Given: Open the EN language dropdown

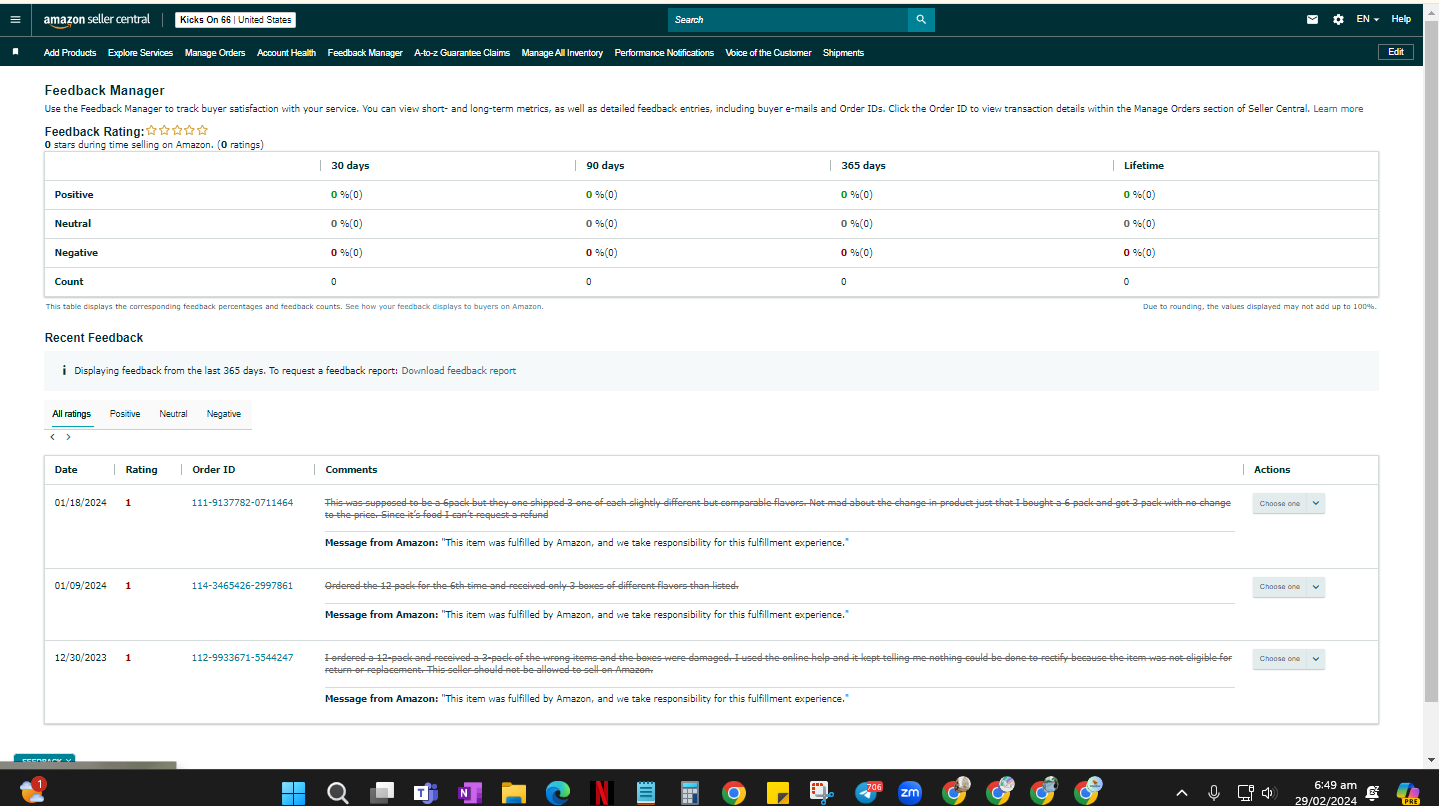Looking at the screenshot, I should pos(1367,19).
